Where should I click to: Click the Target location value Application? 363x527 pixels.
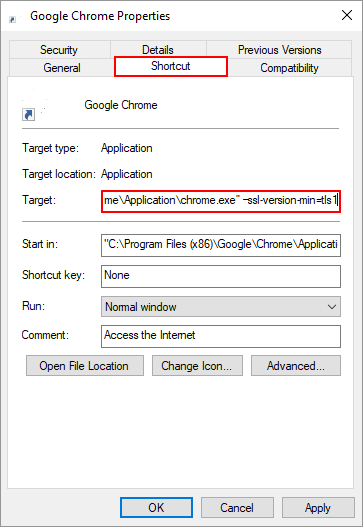pos(127,174)
